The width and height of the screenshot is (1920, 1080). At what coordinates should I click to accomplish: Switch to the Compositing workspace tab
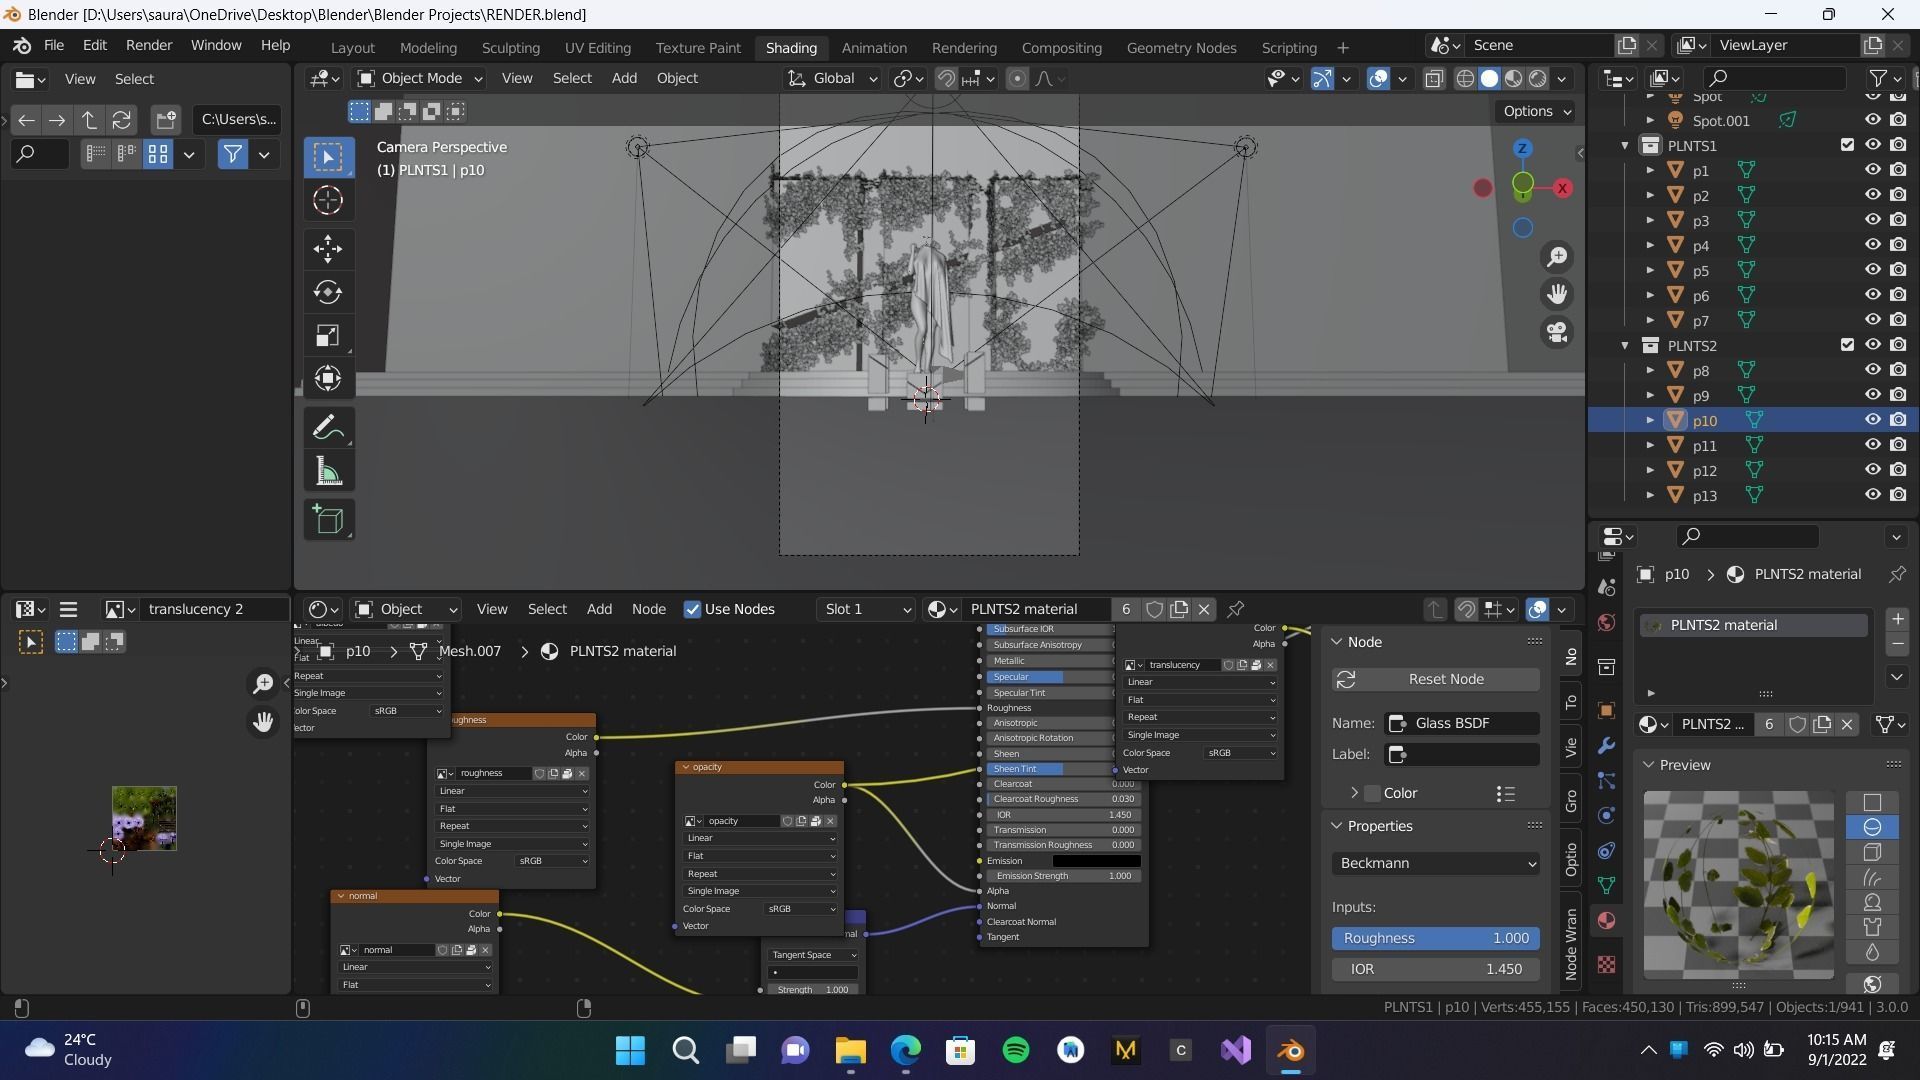pyautogui.click(x=1061, y=47)
